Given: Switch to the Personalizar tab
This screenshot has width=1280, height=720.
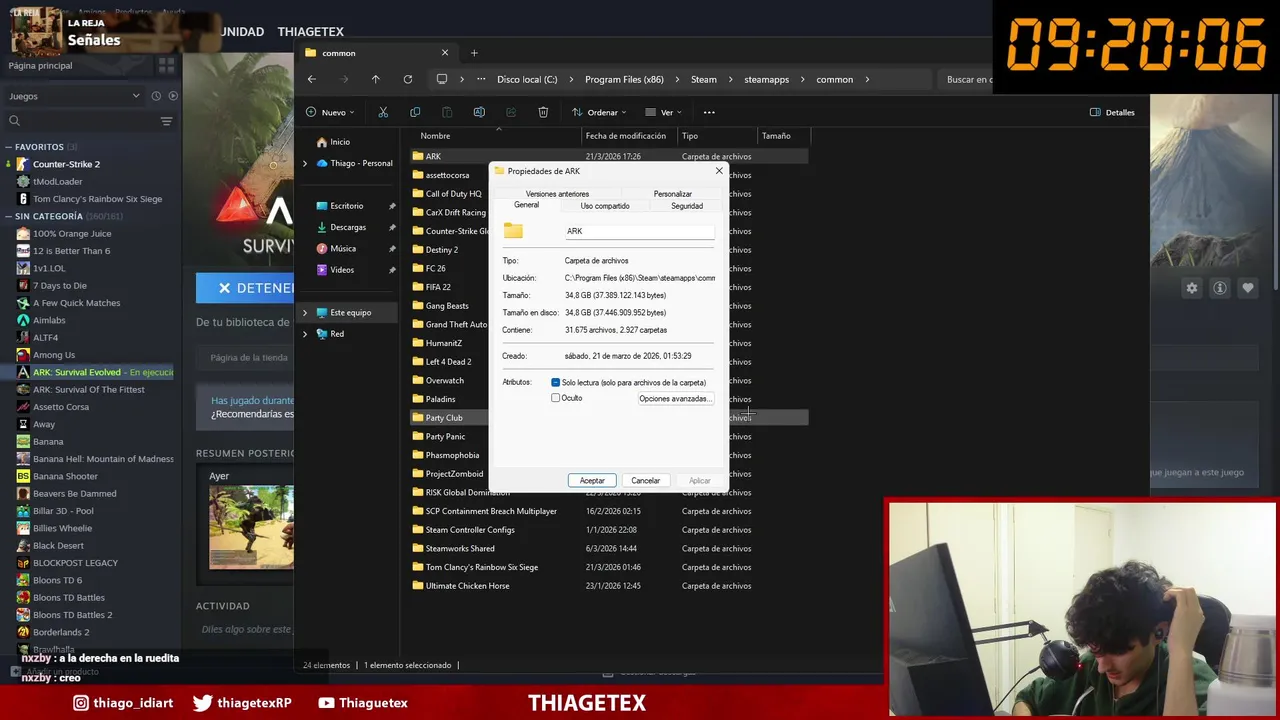Looking at the screenshot, I should click(x=672, y=193).
